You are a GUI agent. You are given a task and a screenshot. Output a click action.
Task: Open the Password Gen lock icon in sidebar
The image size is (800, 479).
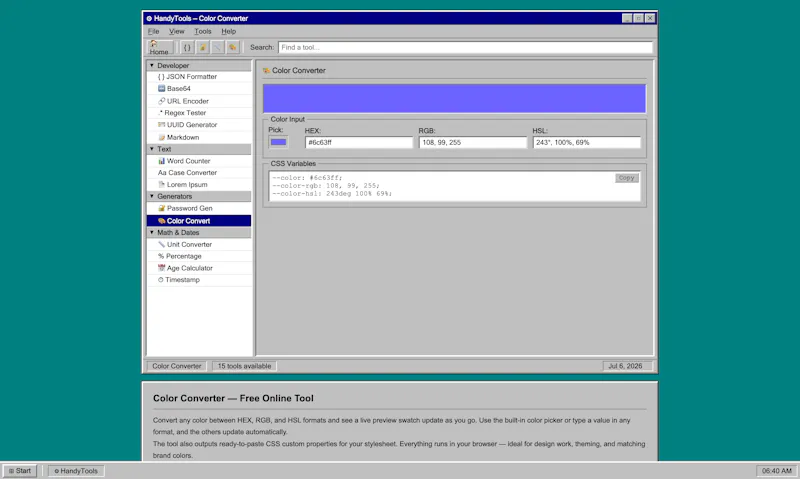(161, 208)
